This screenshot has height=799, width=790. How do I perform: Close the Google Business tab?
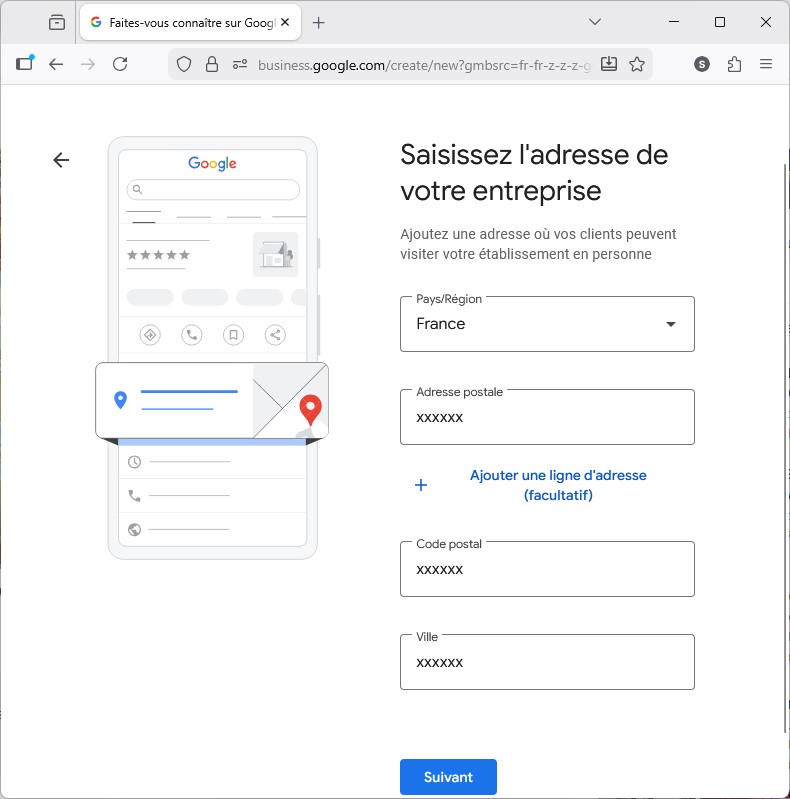(285, 22)
